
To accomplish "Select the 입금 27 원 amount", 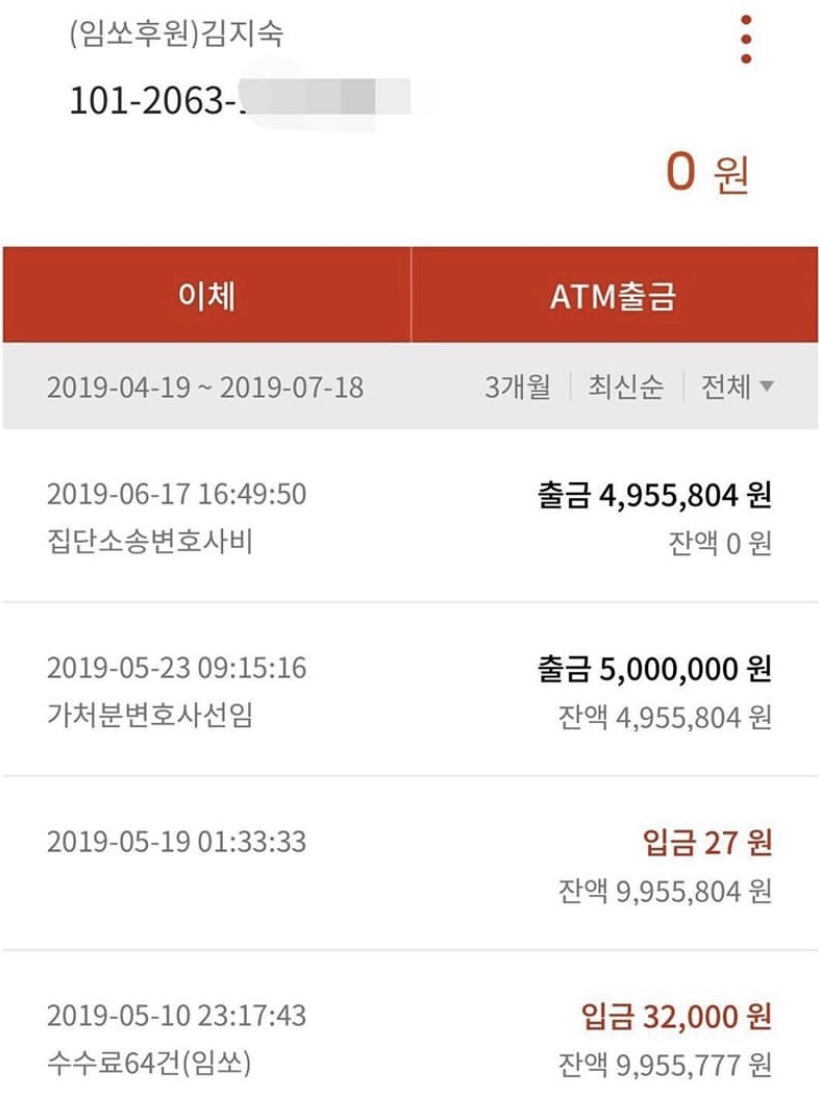I will [x=707, y=842].
